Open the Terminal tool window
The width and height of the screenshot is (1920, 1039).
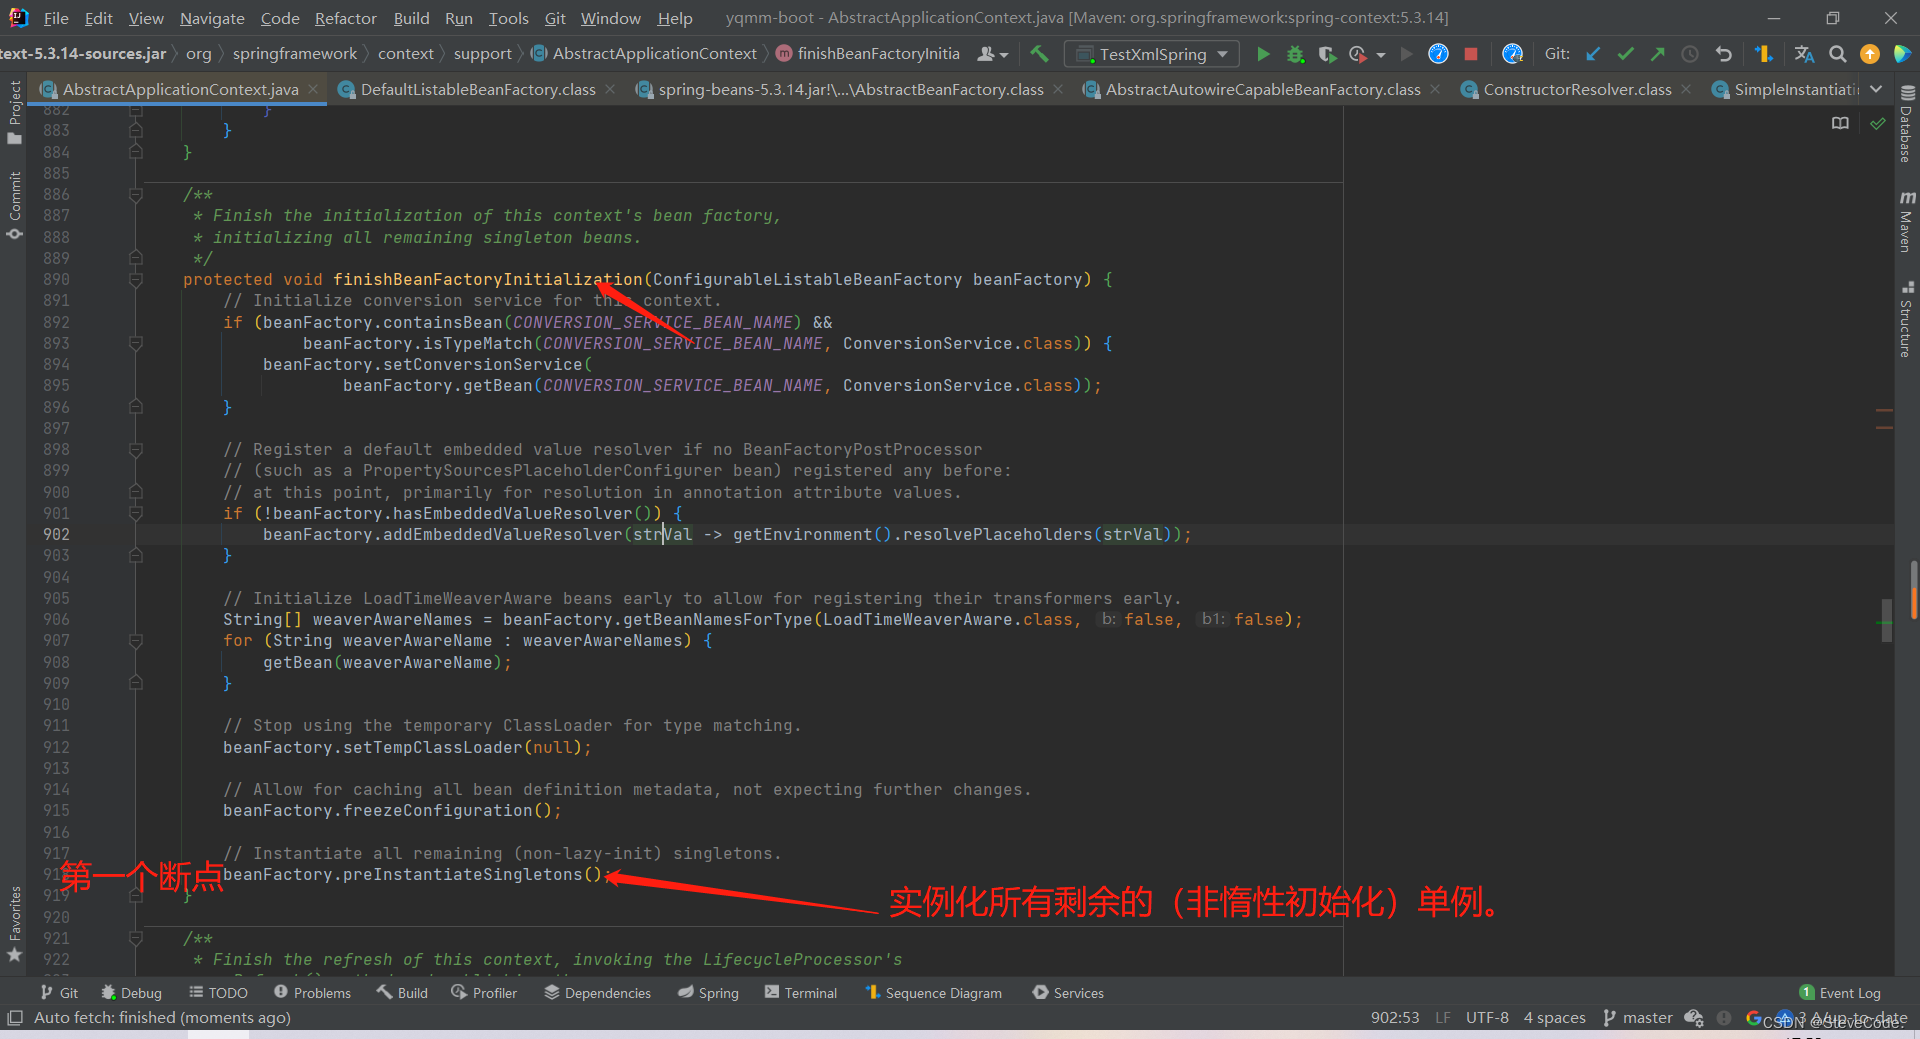coord(800,993)
